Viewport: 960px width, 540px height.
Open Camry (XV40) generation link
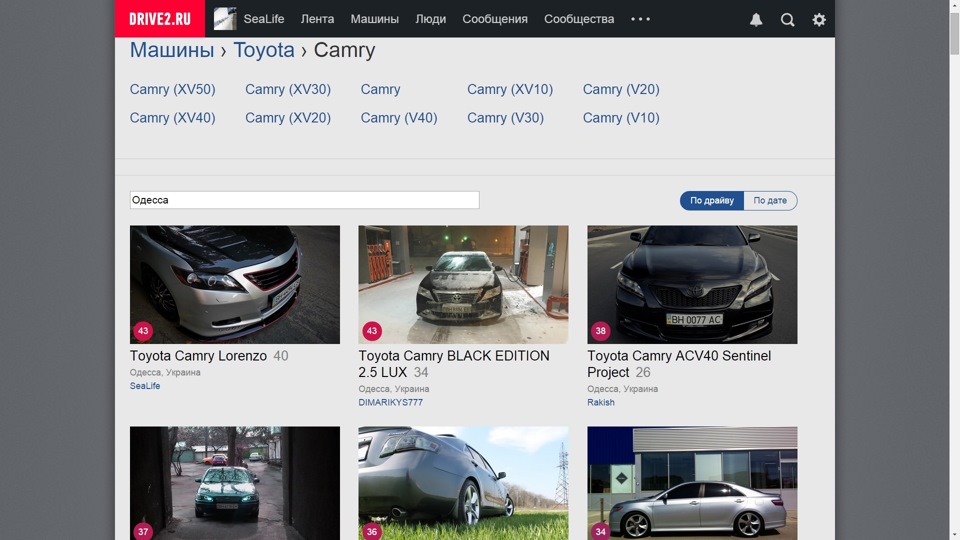point(173,118)
